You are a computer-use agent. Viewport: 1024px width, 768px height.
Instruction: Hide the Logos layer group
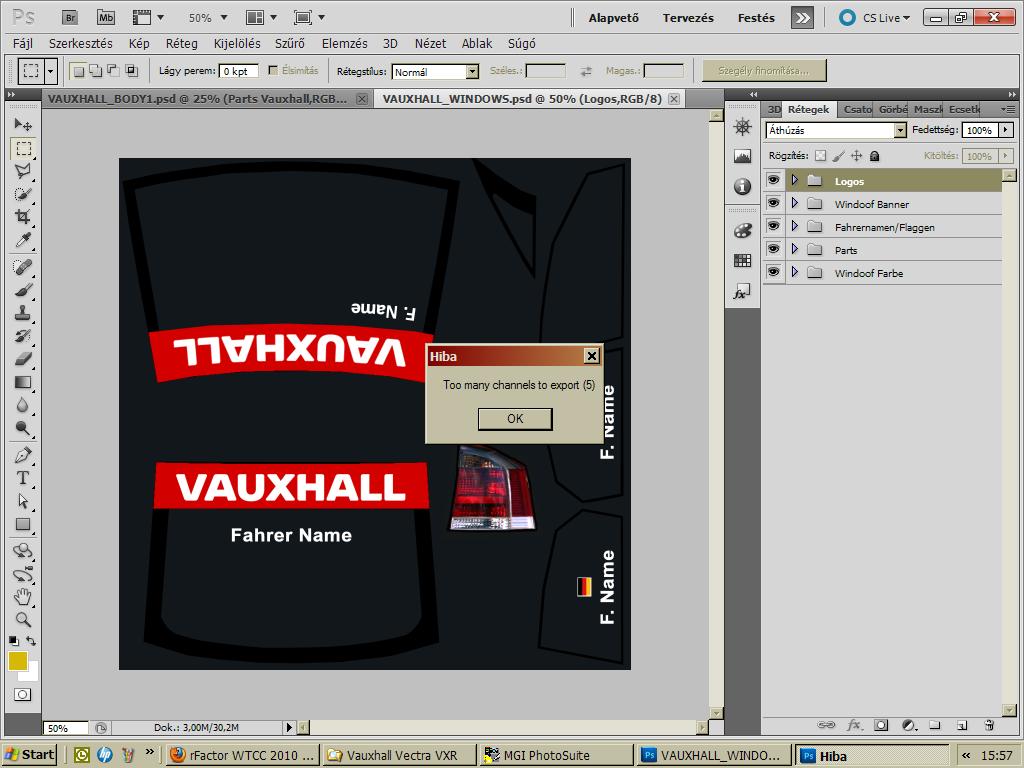coord(773,180)
